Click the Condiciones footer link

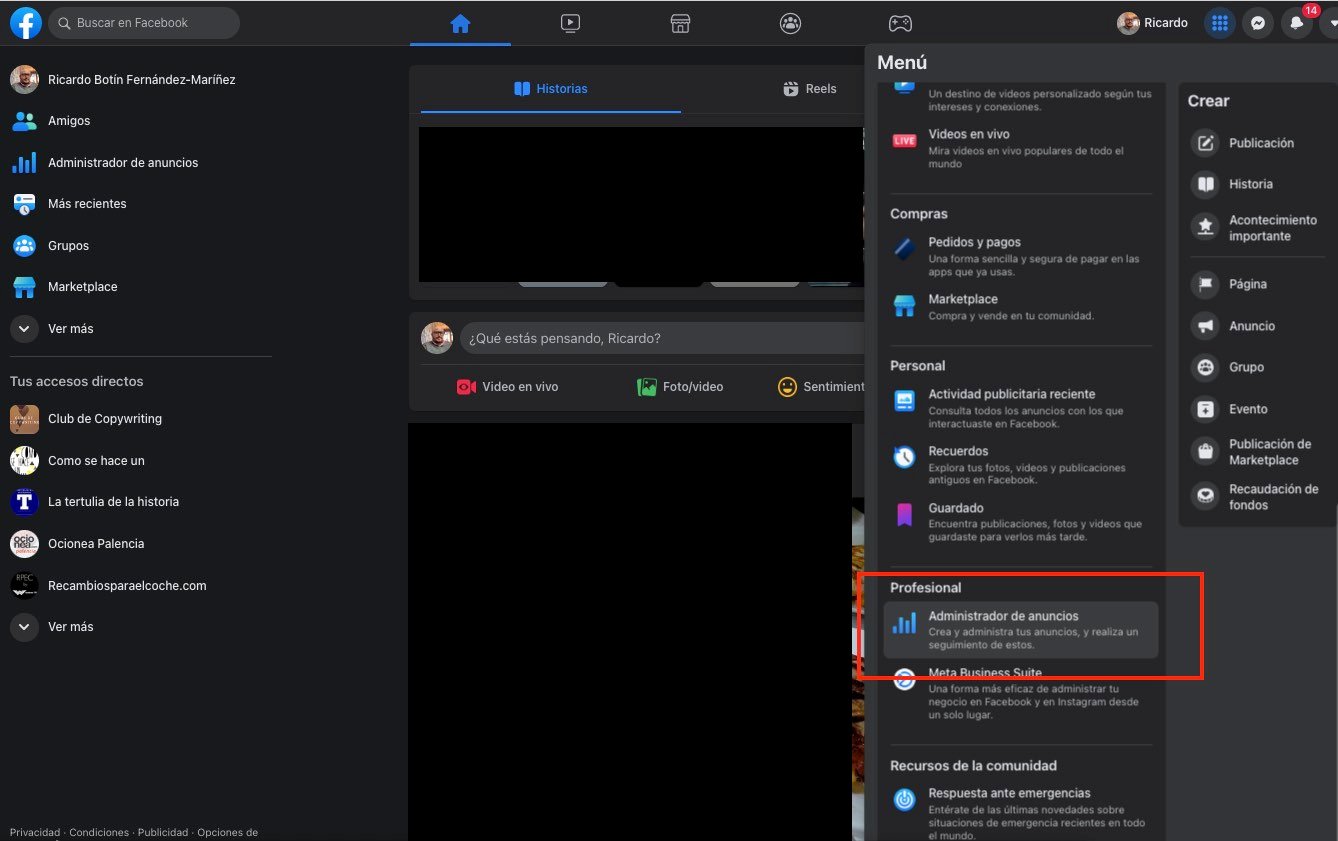coord(99,832)
